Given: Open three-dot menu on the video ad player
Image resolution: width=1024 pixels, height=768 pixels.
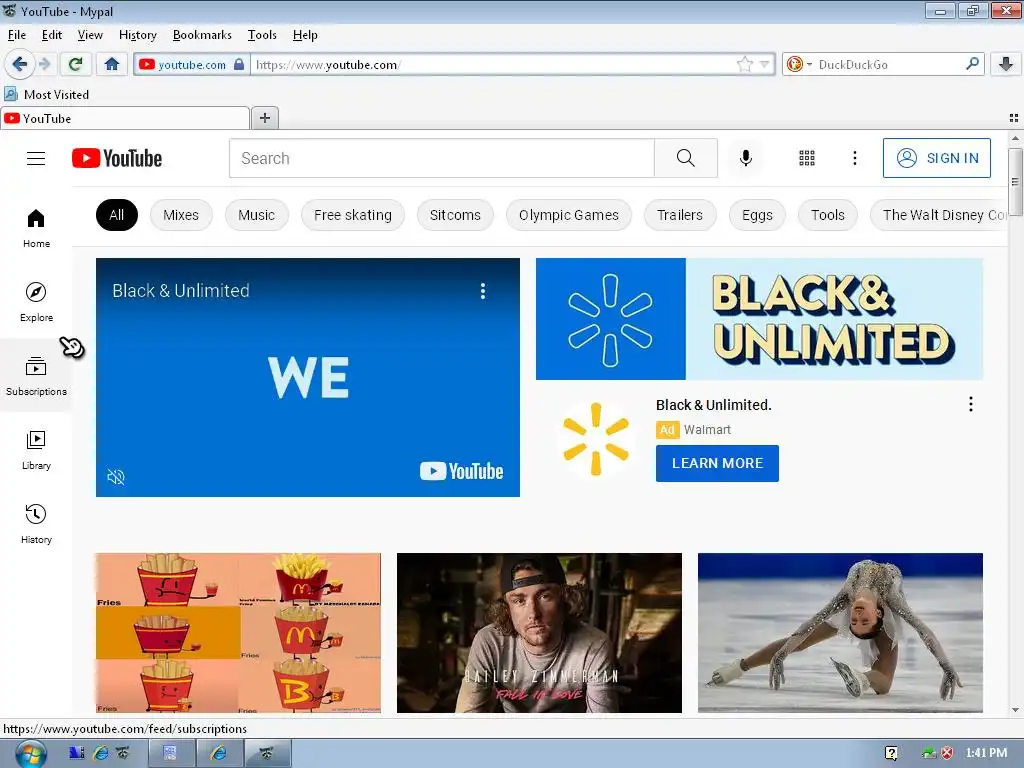Looking at the screenshot, I should click(x=483, y=291).
